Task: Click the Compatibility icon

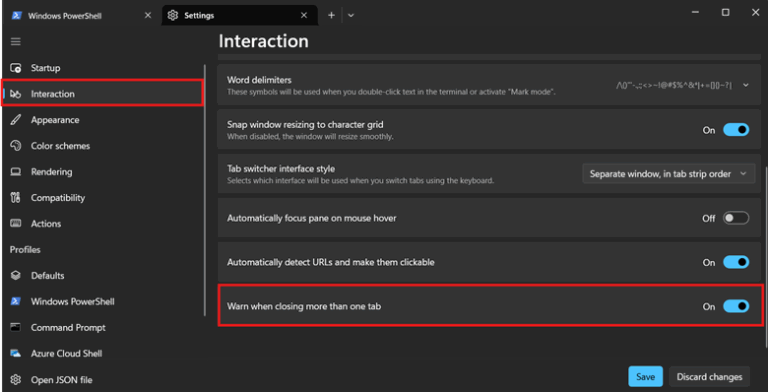Action: (16, 198)
